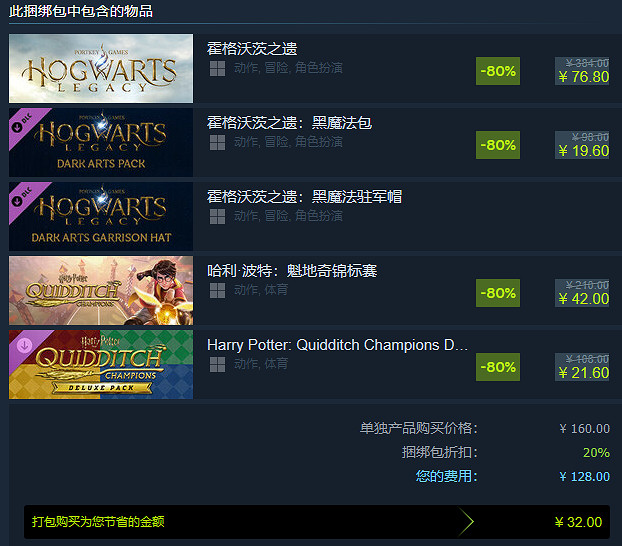
Task: Click Windows icon for 霍格沃茨之遗
Action: [x=217, y=69]
